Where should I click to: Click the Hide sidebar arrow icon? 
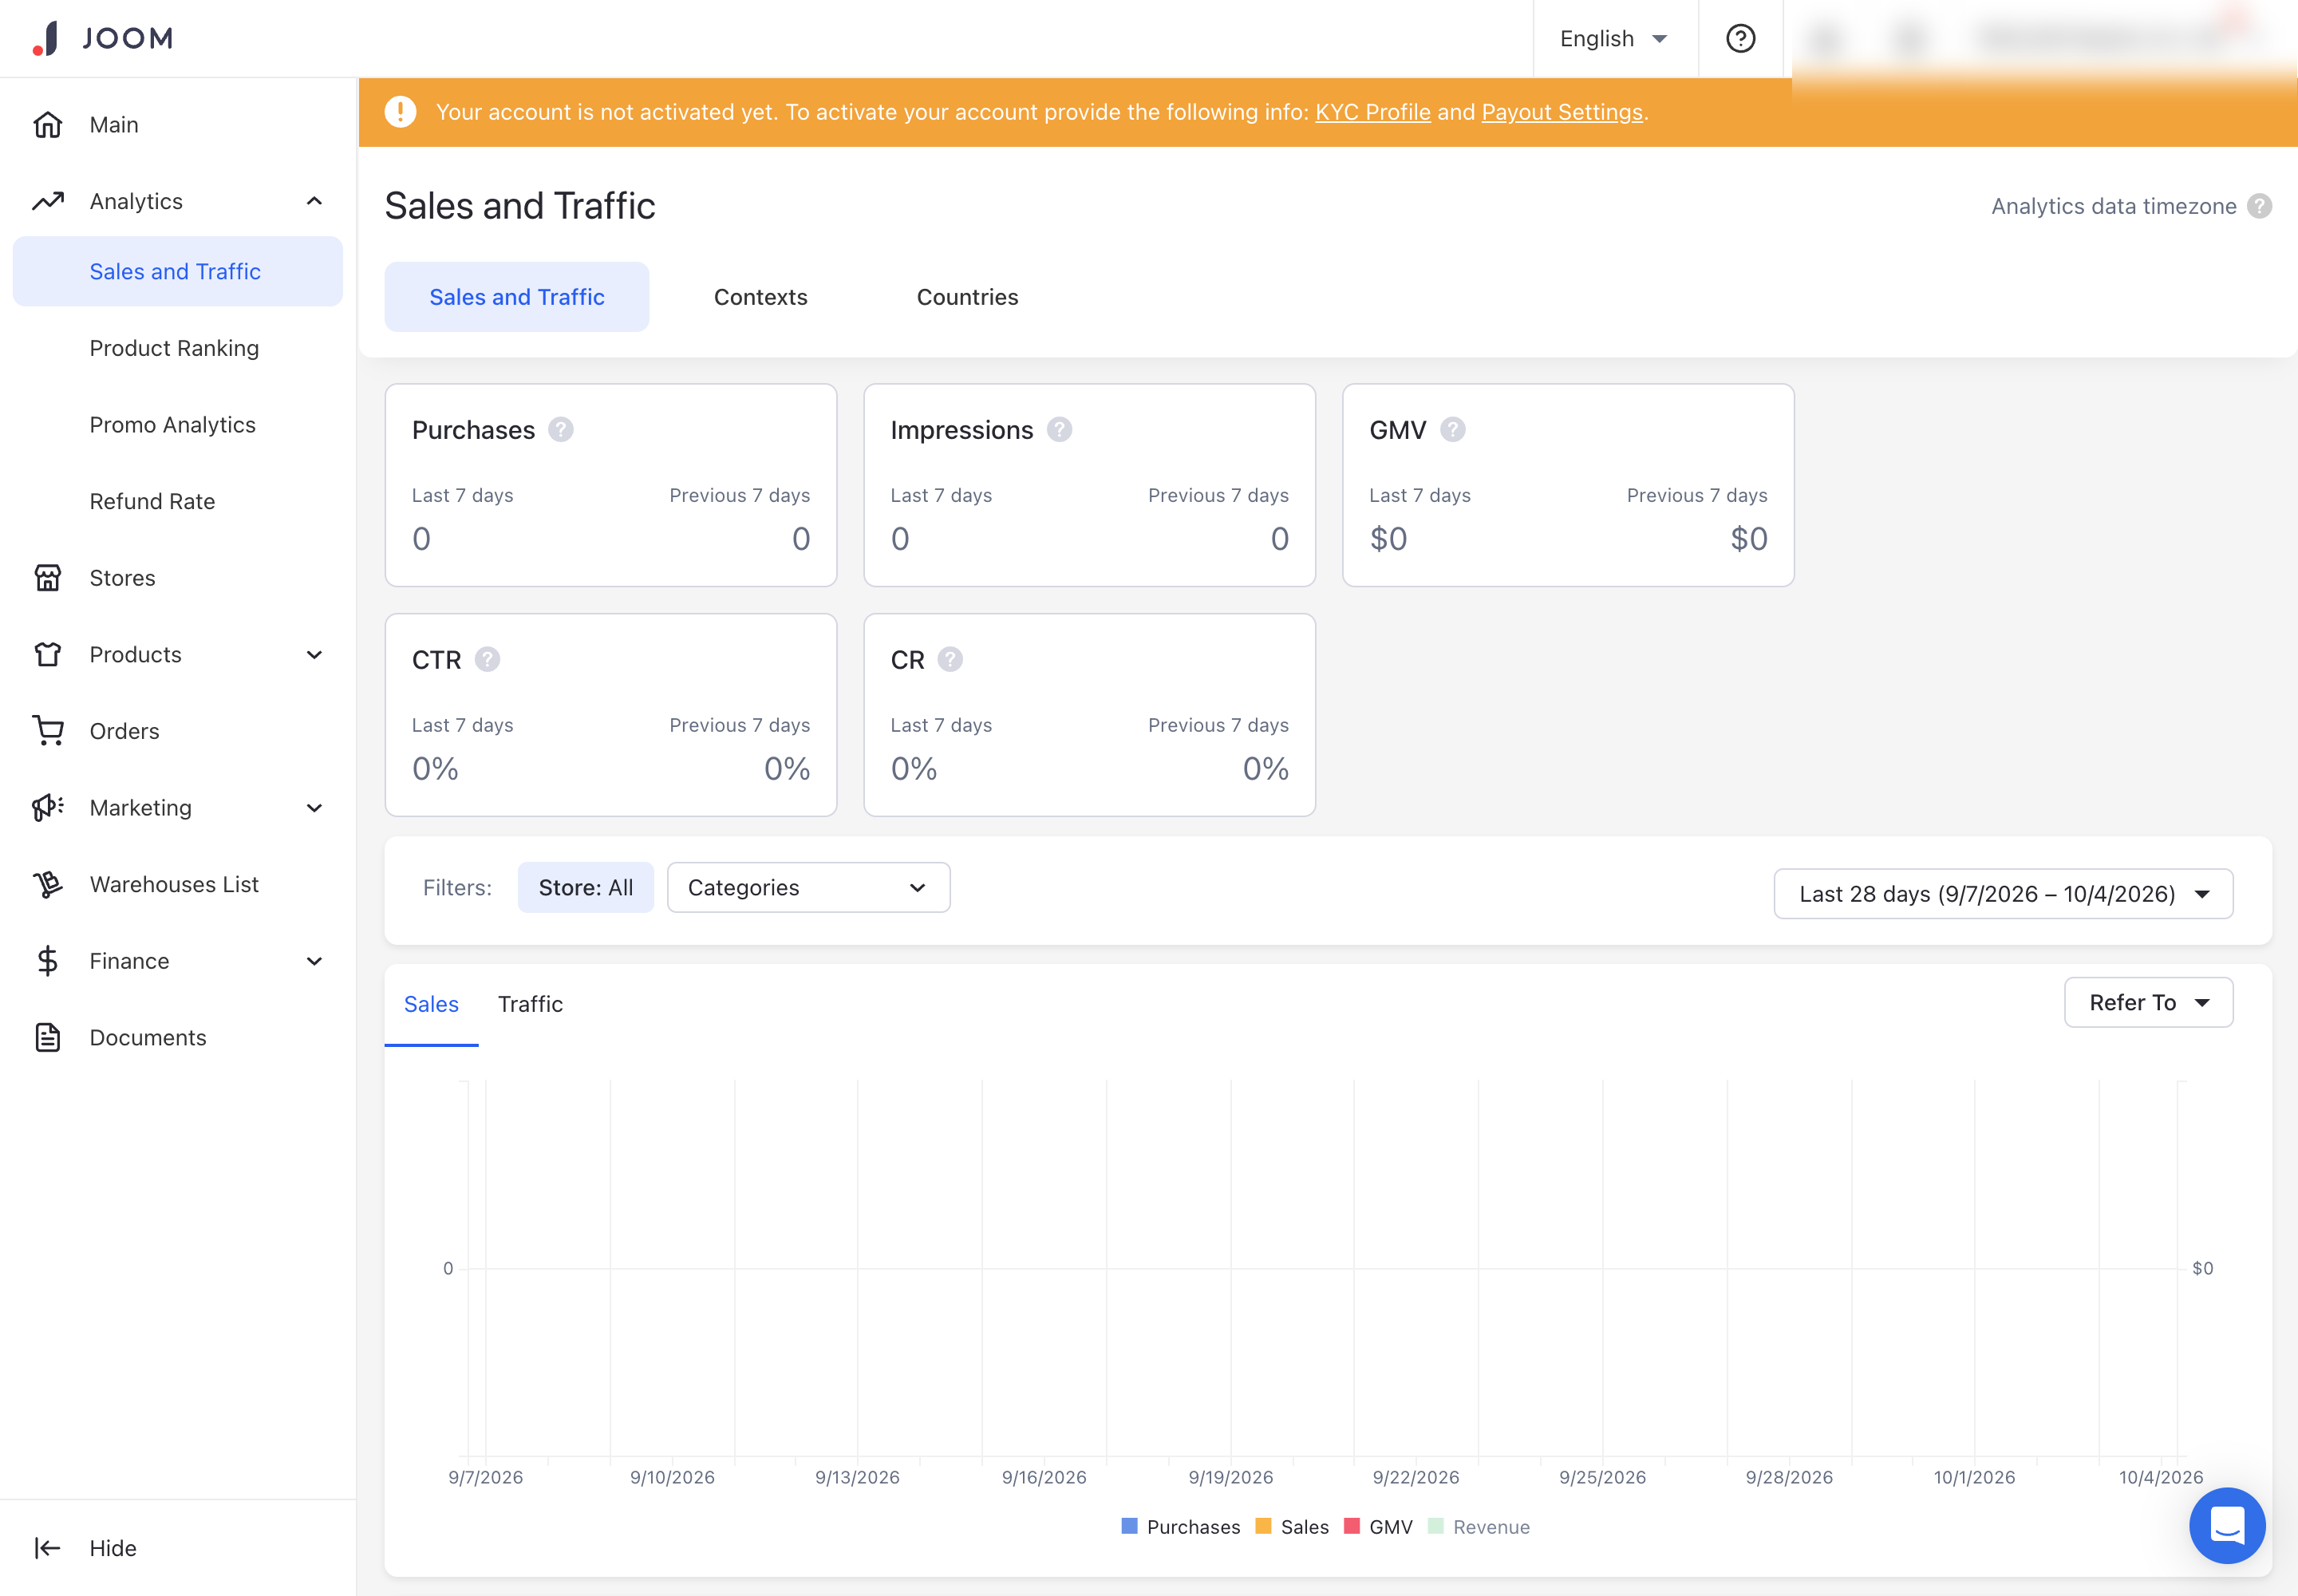tap(48, 1548)
